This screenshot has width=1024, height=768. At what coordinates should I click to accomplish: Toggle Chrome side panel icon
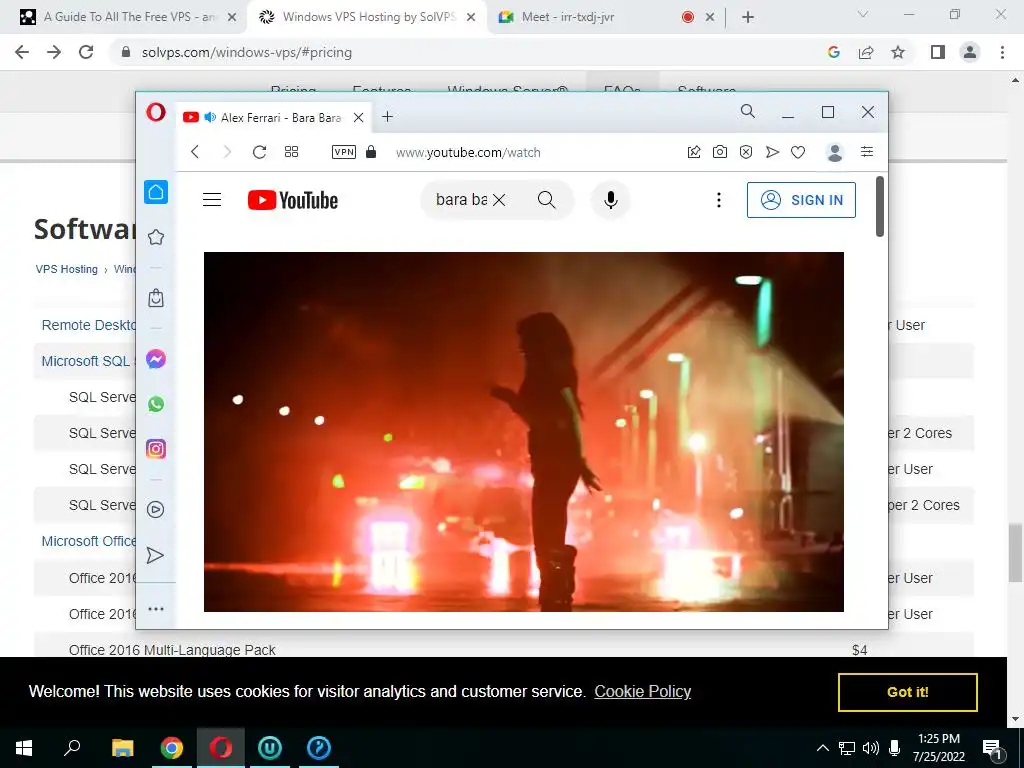pos(938,52)
